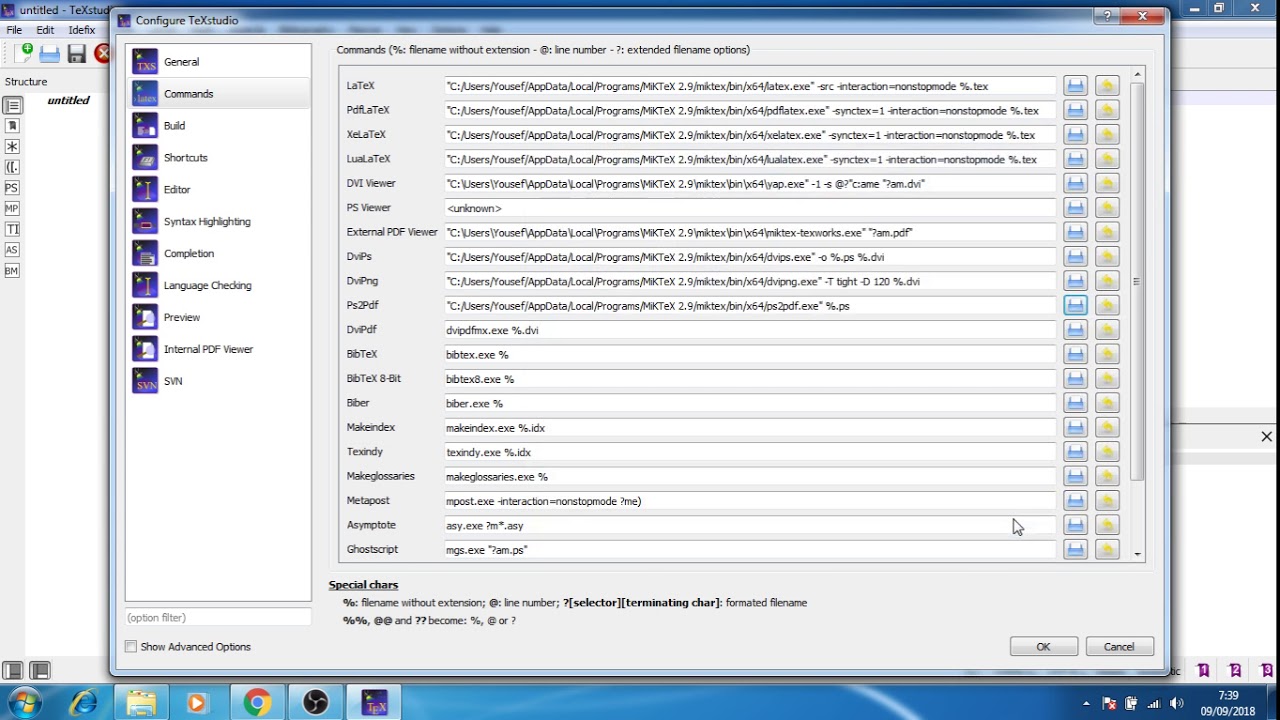
Task: Click the PS Viewer command text field
Action: coord(749,208)
